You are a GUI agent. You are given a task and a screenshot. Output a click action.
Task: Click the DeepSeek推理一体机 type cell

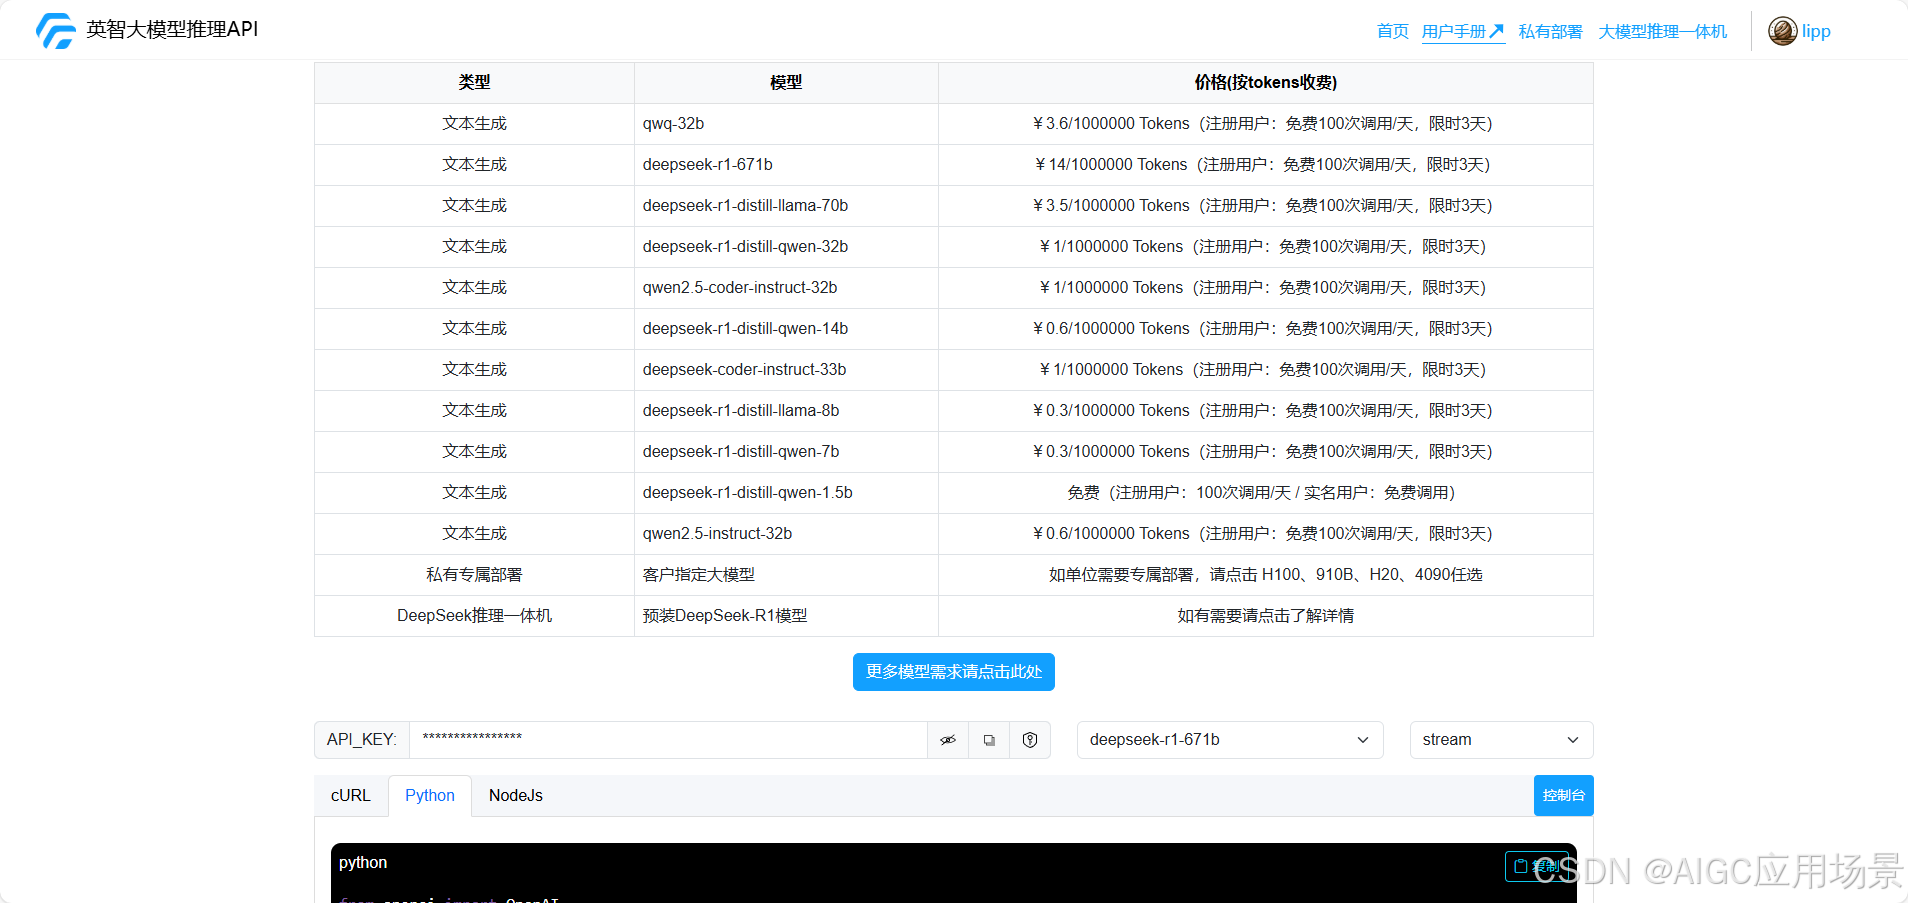474,616
